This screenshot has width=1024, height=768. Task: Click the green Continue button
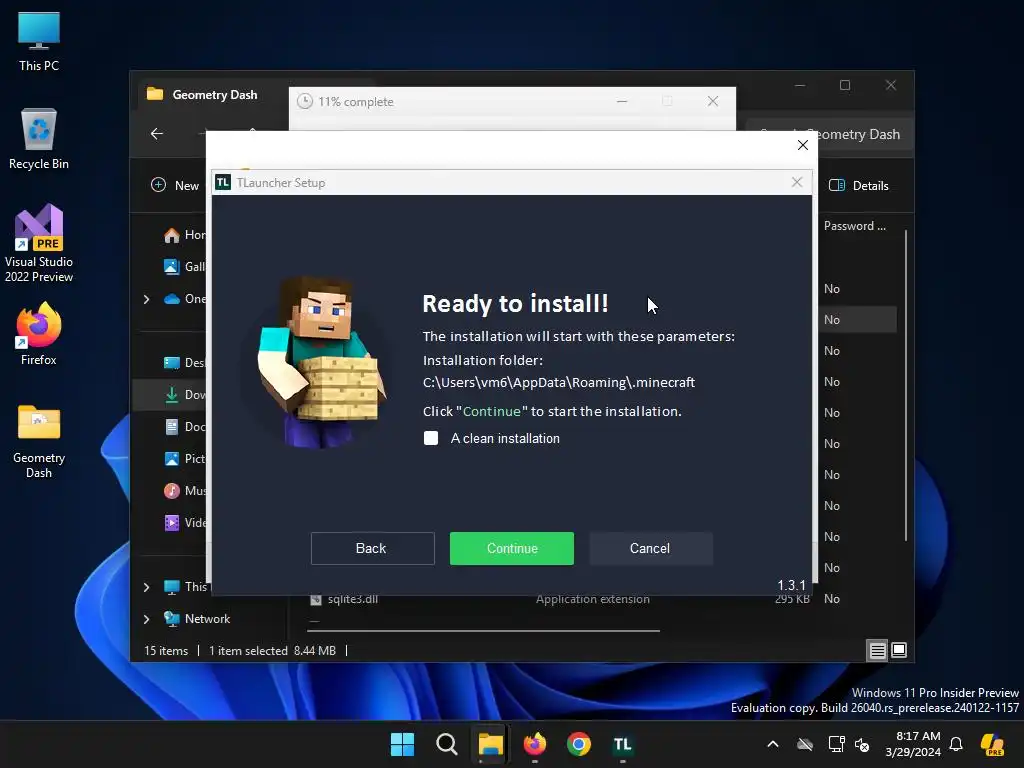coord(511,549)
